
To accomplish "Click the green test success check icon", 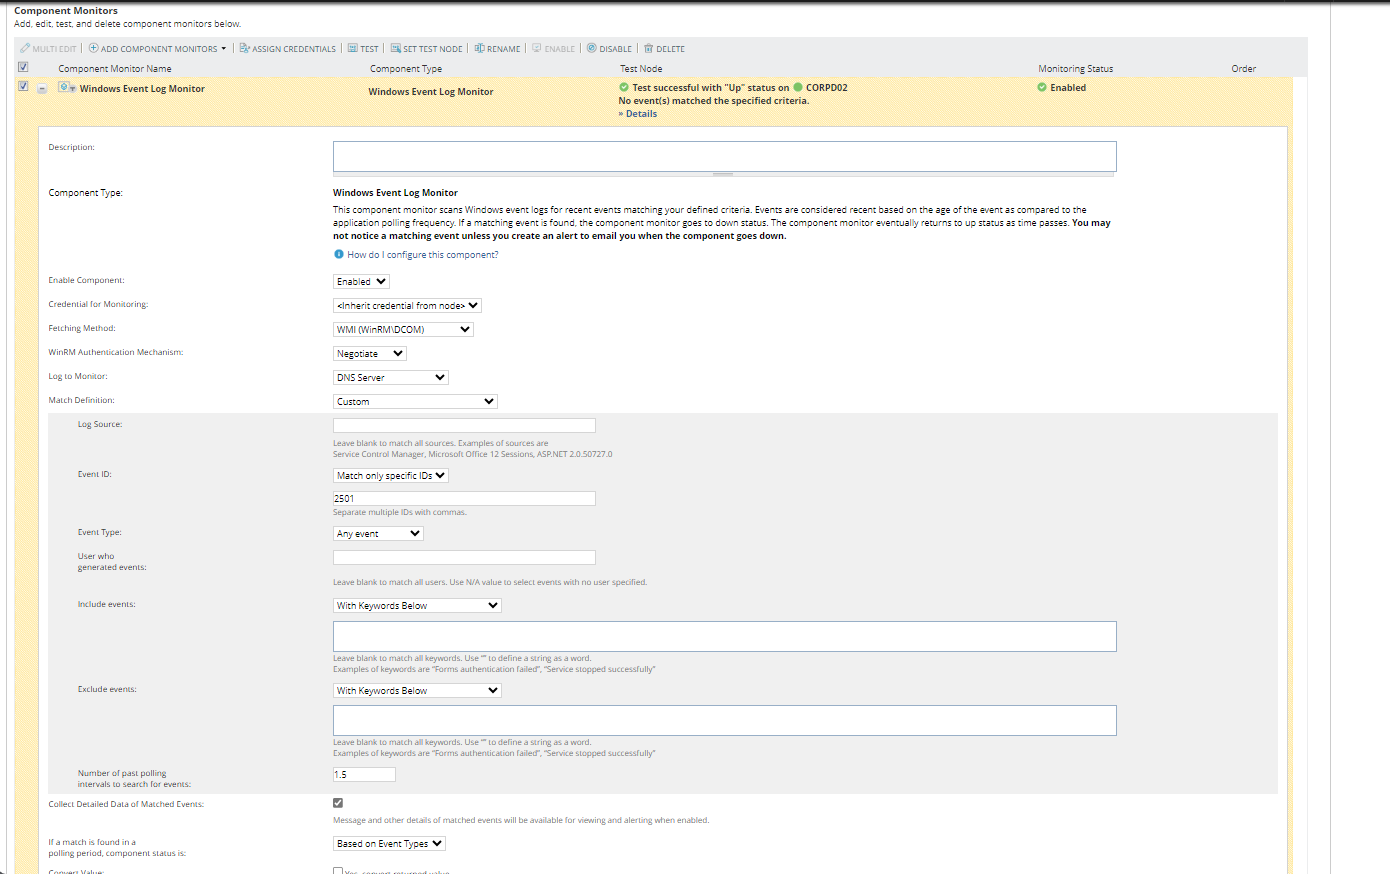I will click(x=624, y=87).
